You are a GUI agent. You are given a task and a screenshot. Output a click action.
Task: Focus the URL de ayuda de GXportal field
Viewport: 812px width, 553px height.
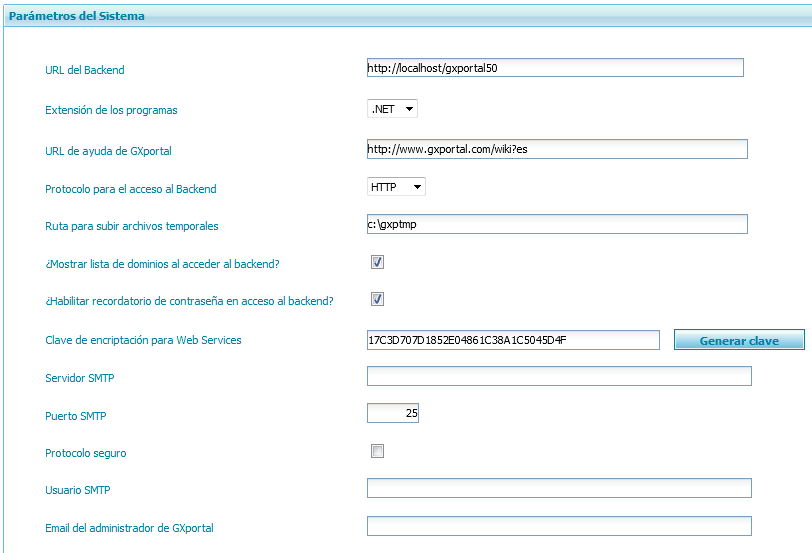tap(557, 149)
